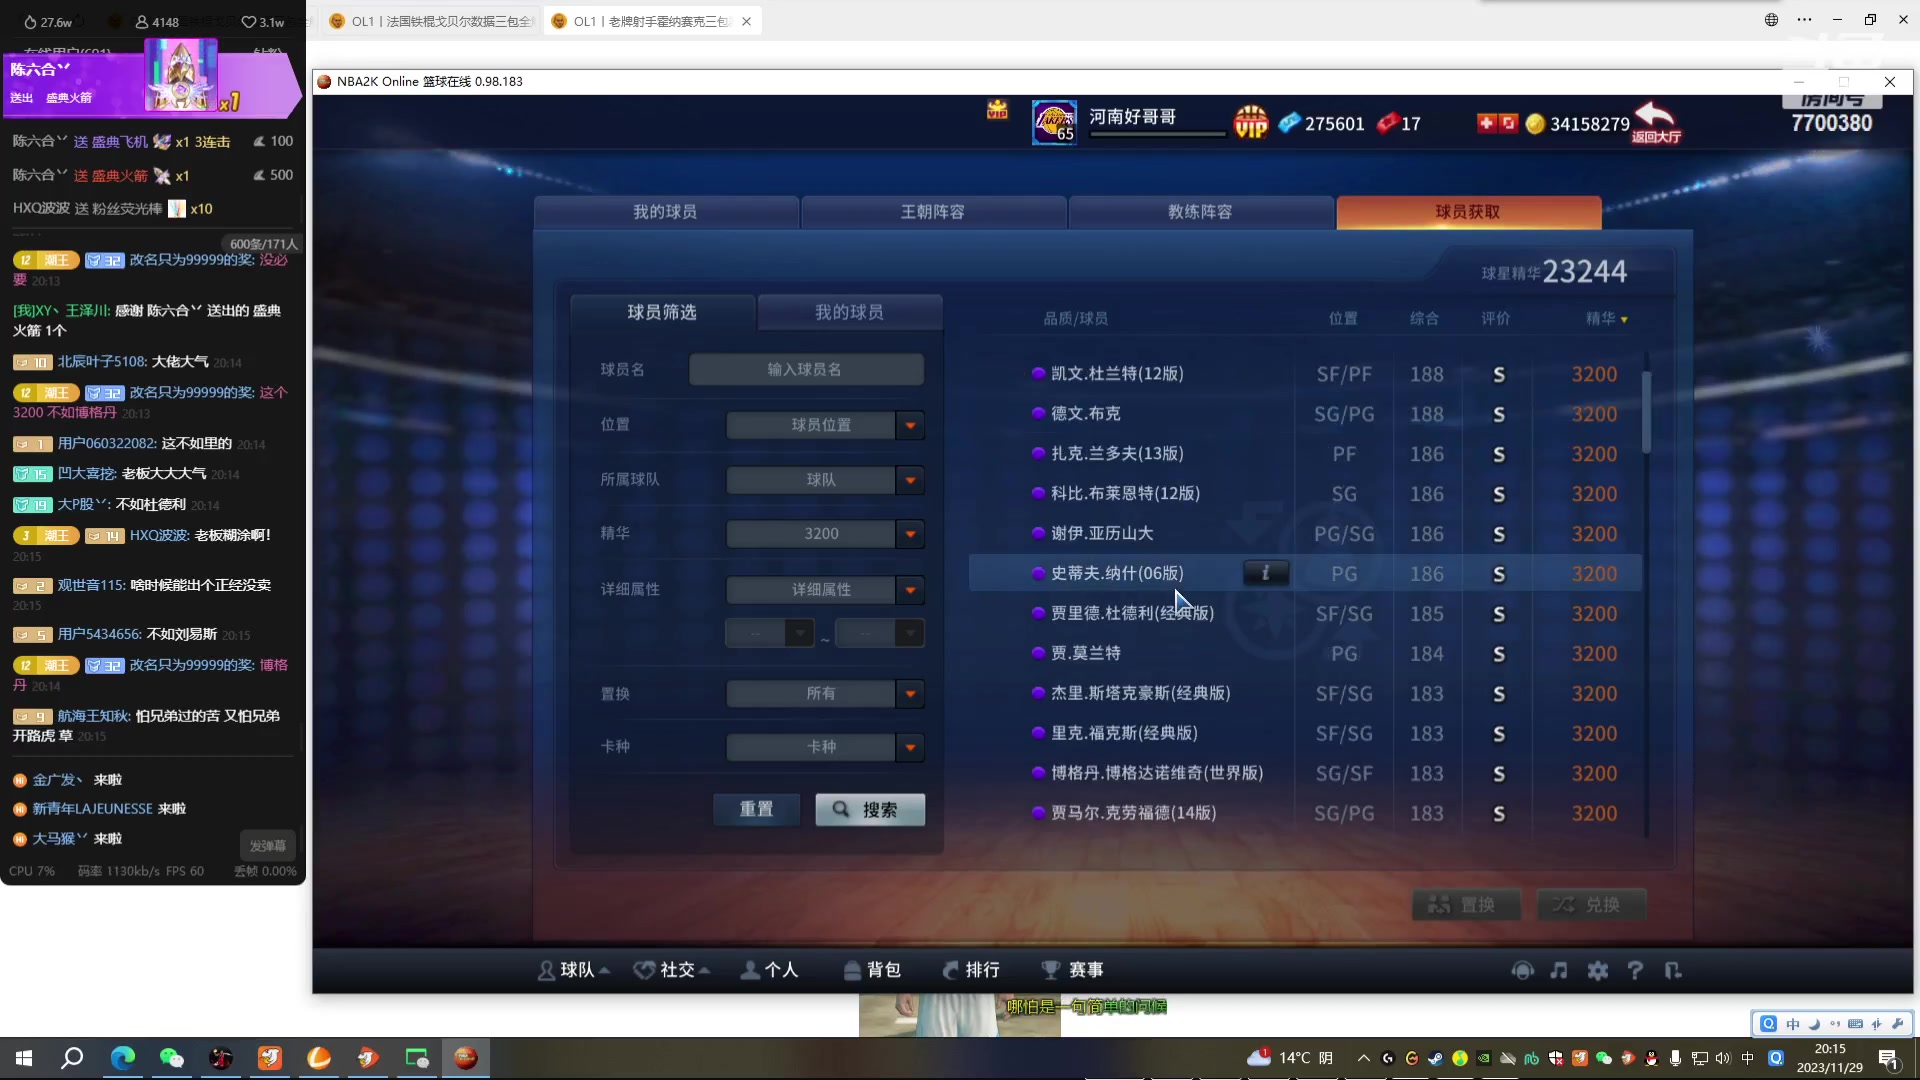Click the 球员名 input field
The width and height of the screenshot is (1920, 1080).
click(x=806, y=369)
